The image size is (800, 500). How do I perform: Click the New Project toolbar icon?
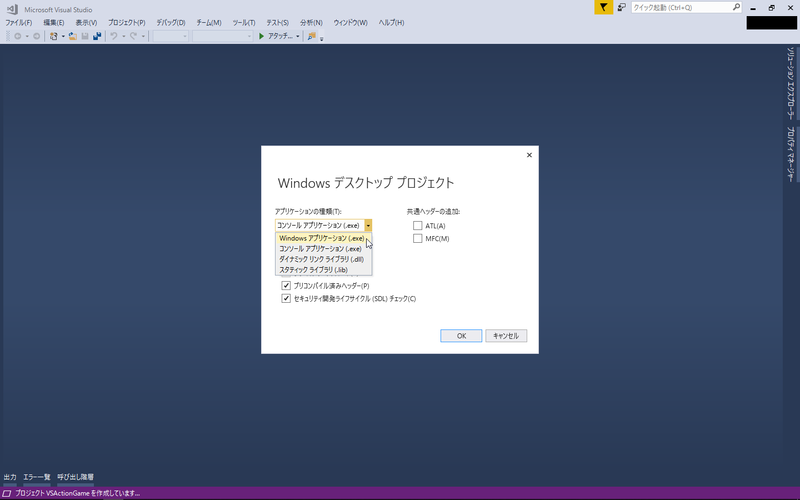tap(54, 36)
